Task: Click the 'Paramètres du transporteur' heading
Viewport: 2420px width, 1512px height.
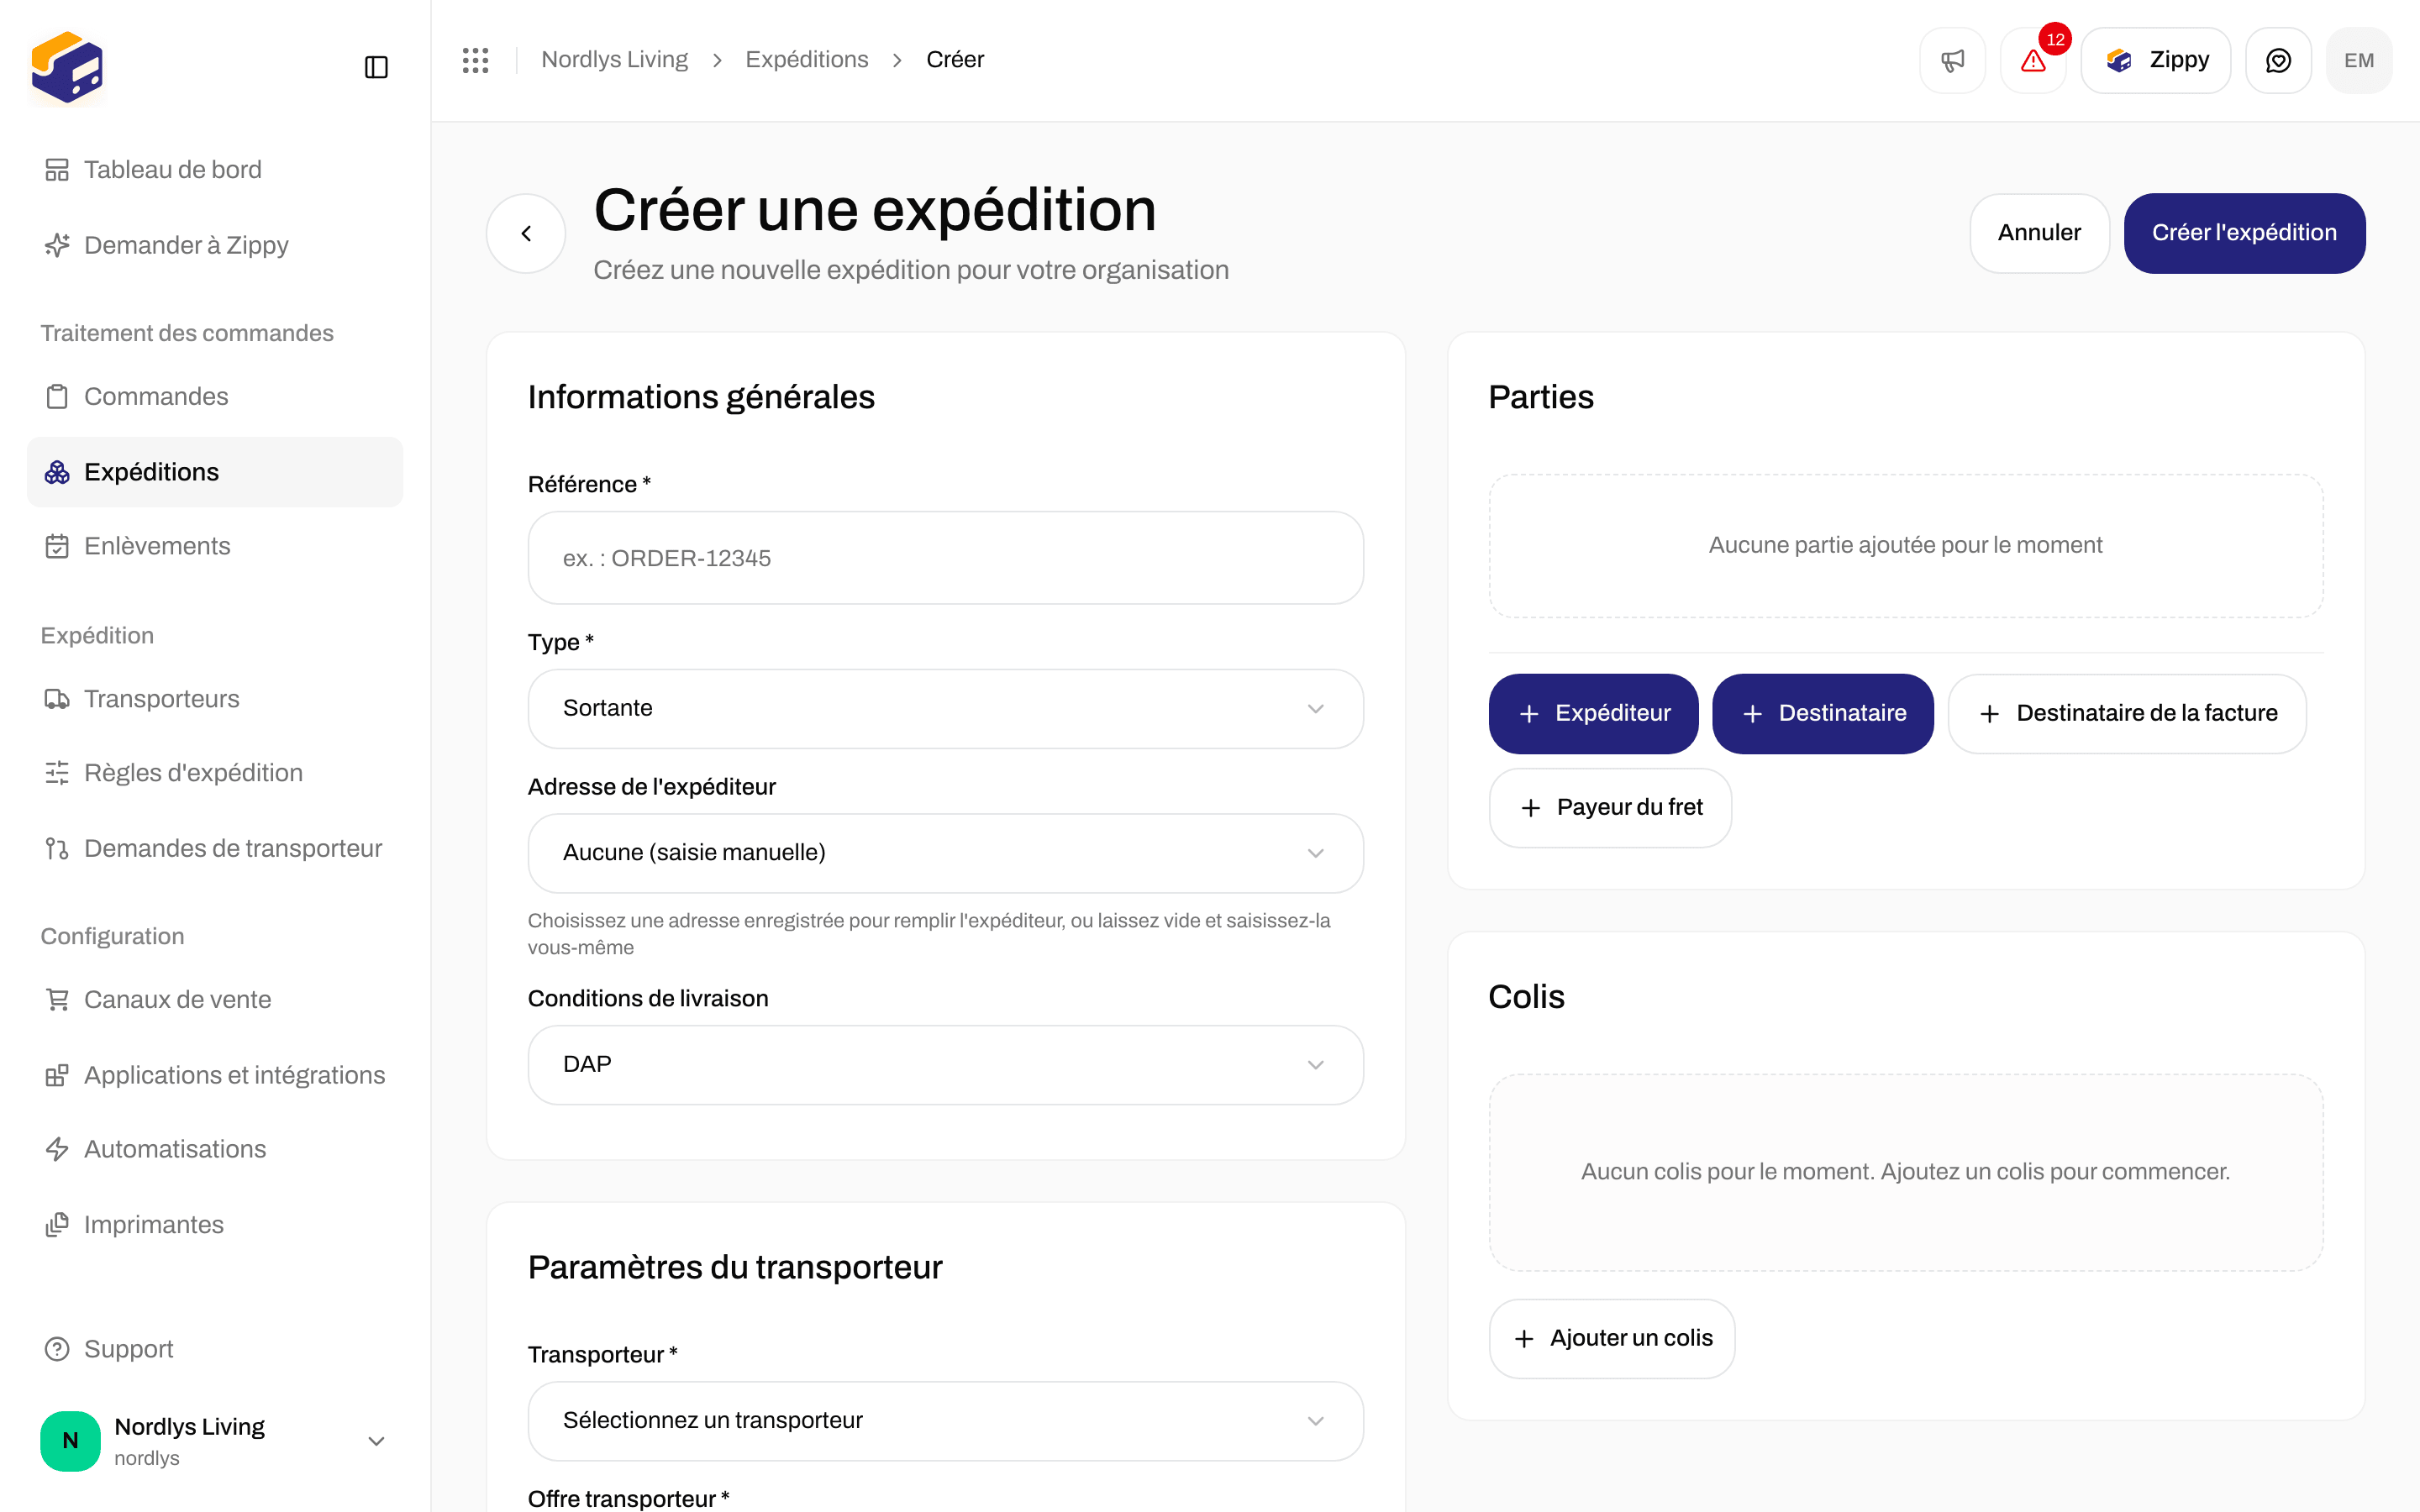Action: [x=735, y=1267]
